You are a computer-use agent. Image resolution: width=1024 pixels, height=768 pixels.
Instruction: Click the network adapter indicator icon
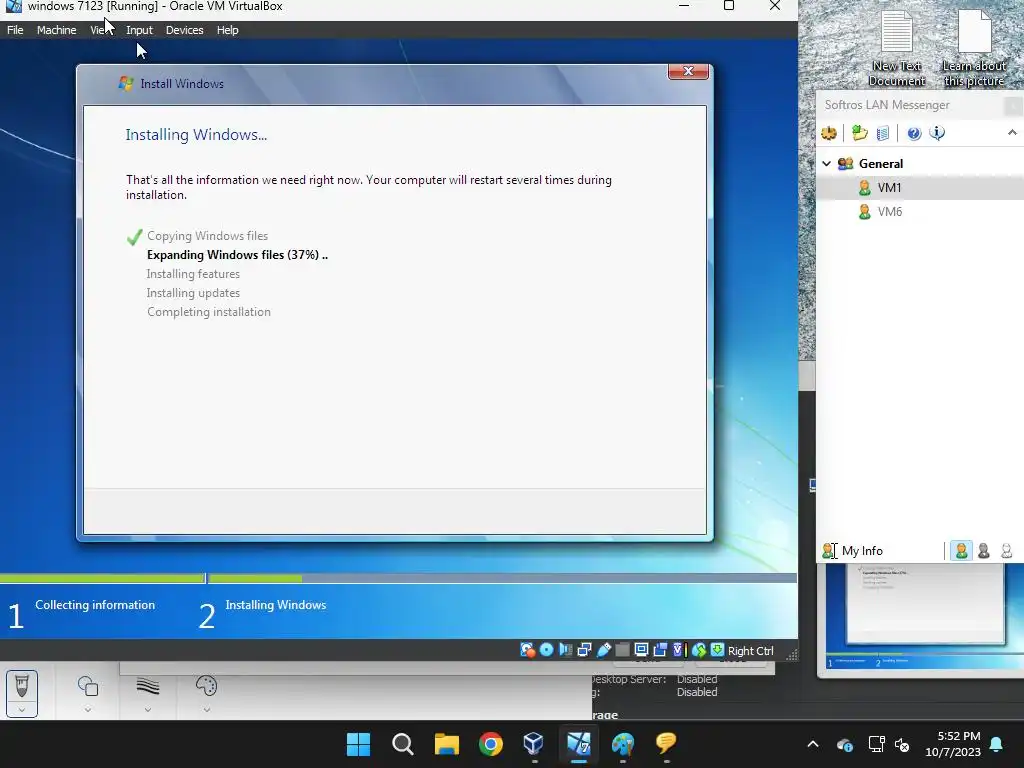pyautogui.click(x=584, y=650)
